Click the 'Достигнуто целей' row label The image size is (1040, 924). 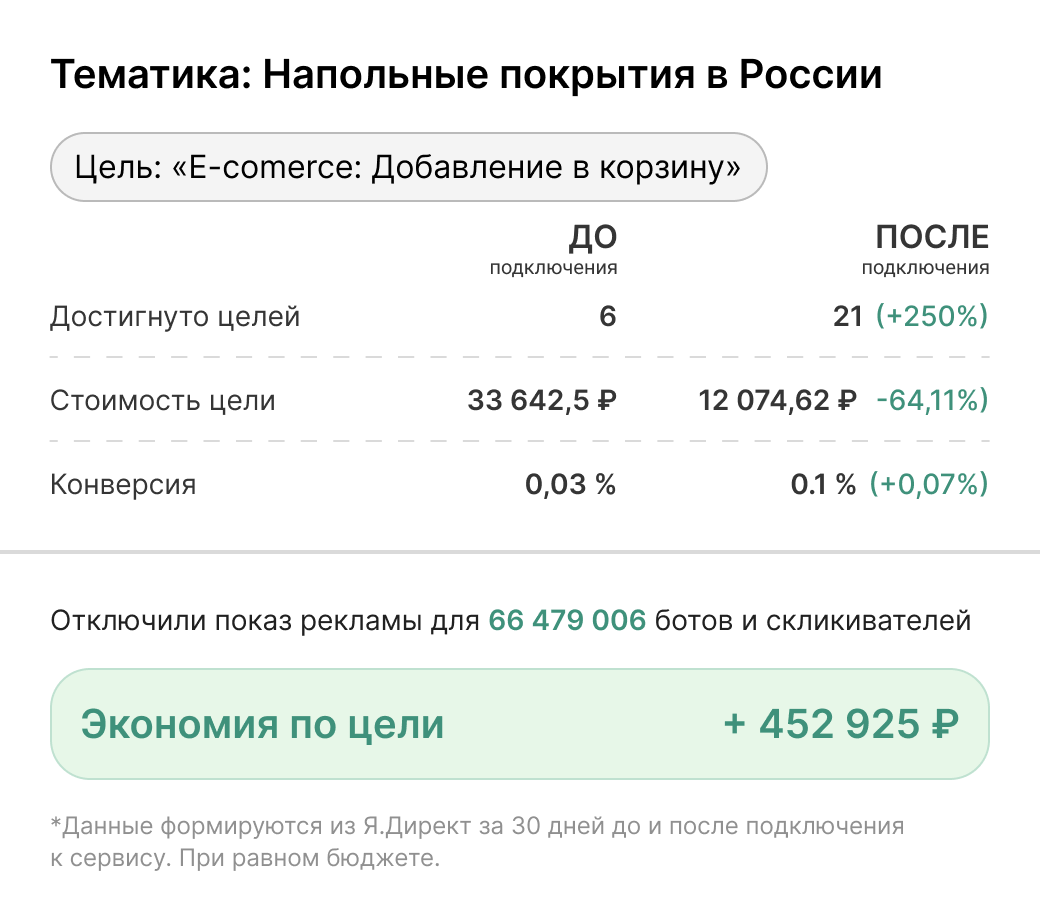(x=175, y=317)
